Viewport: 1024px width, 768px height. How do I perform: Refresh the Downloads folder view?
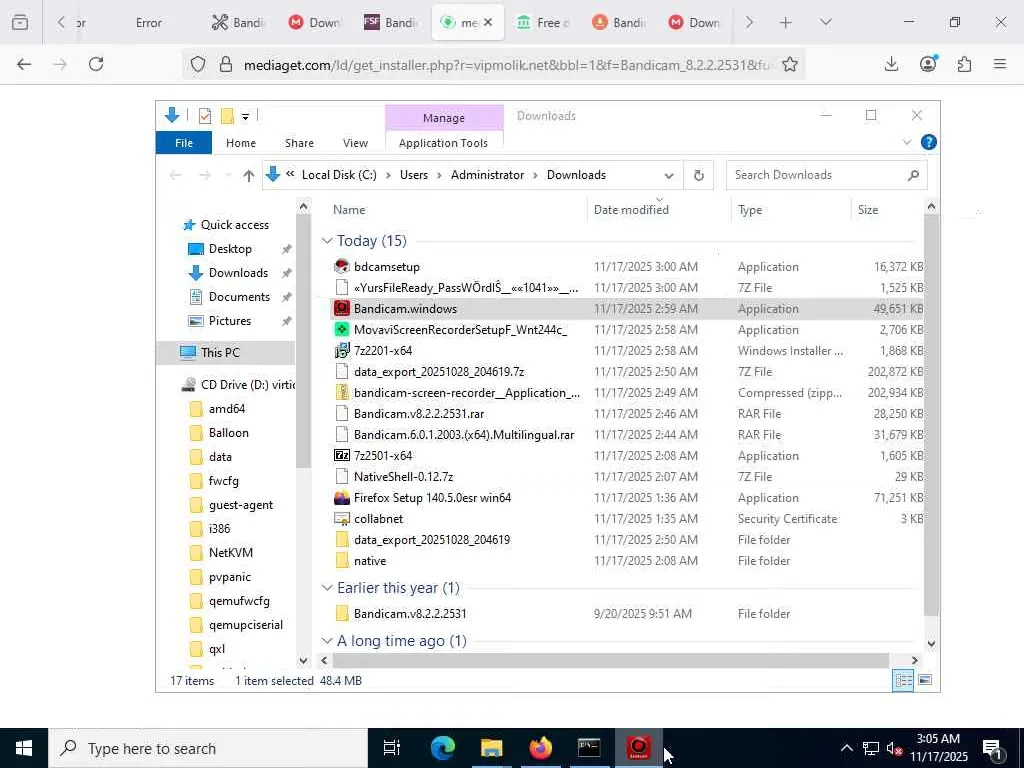(698, 175)
